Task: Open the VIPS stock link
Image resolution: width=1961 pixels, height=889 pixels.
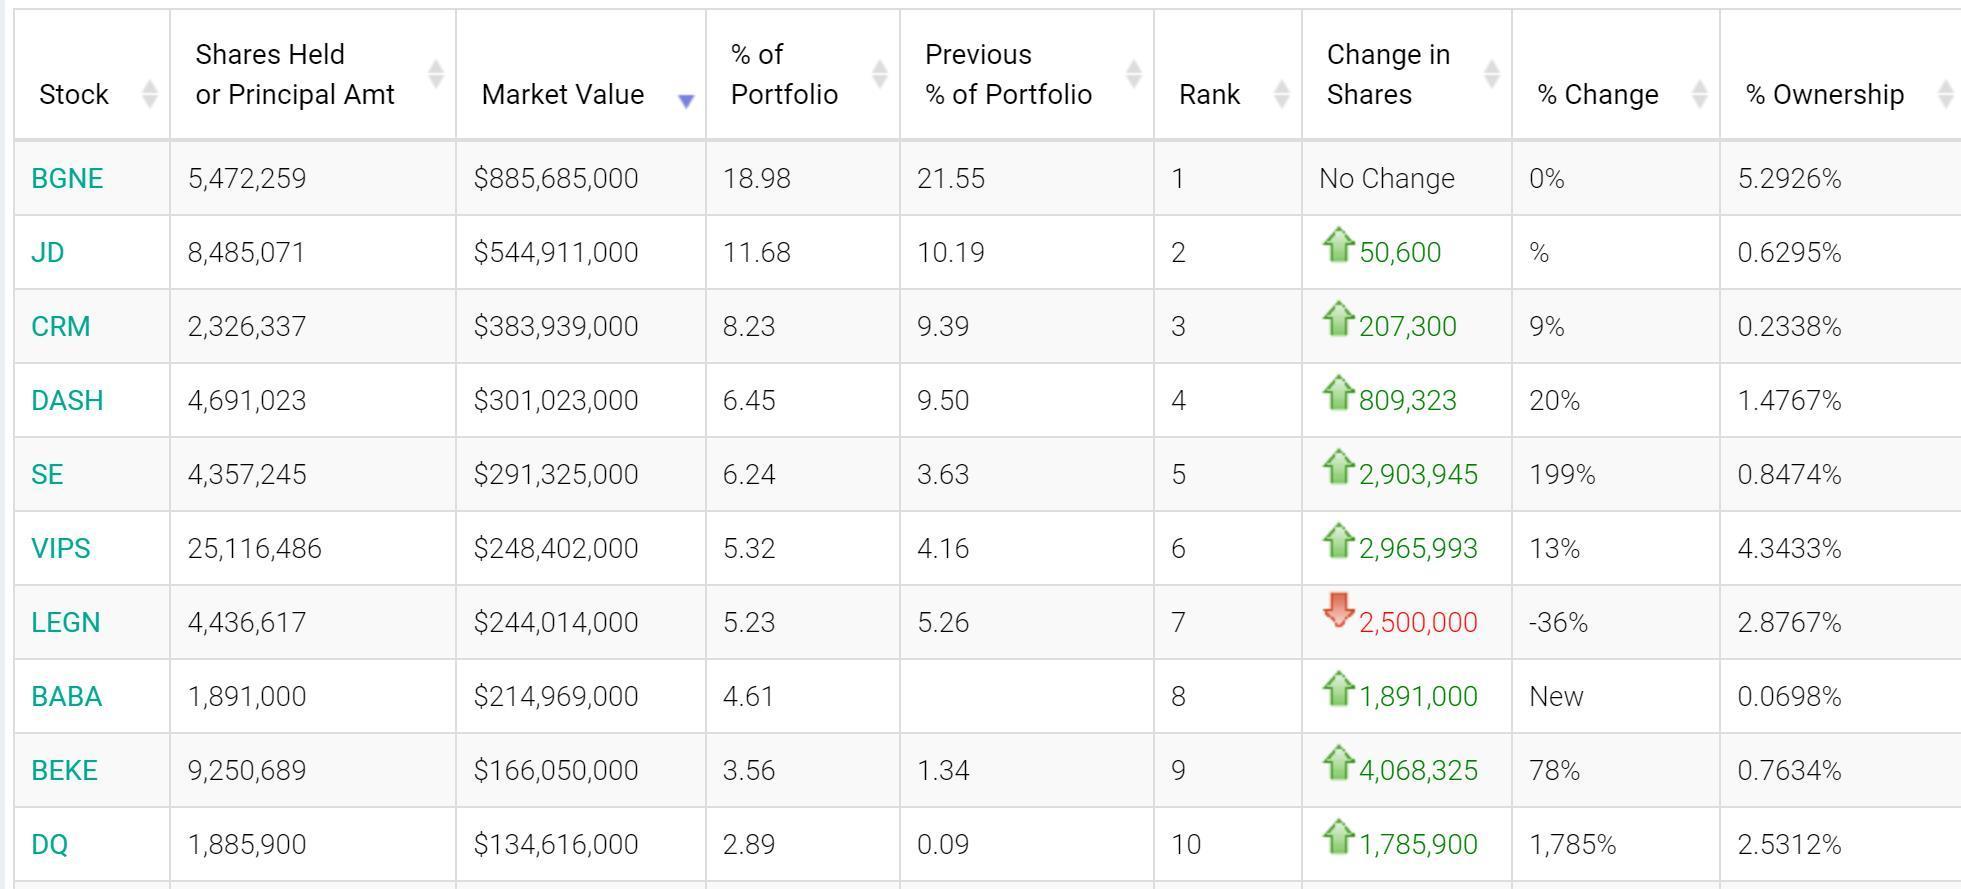Action: (61, 548)
